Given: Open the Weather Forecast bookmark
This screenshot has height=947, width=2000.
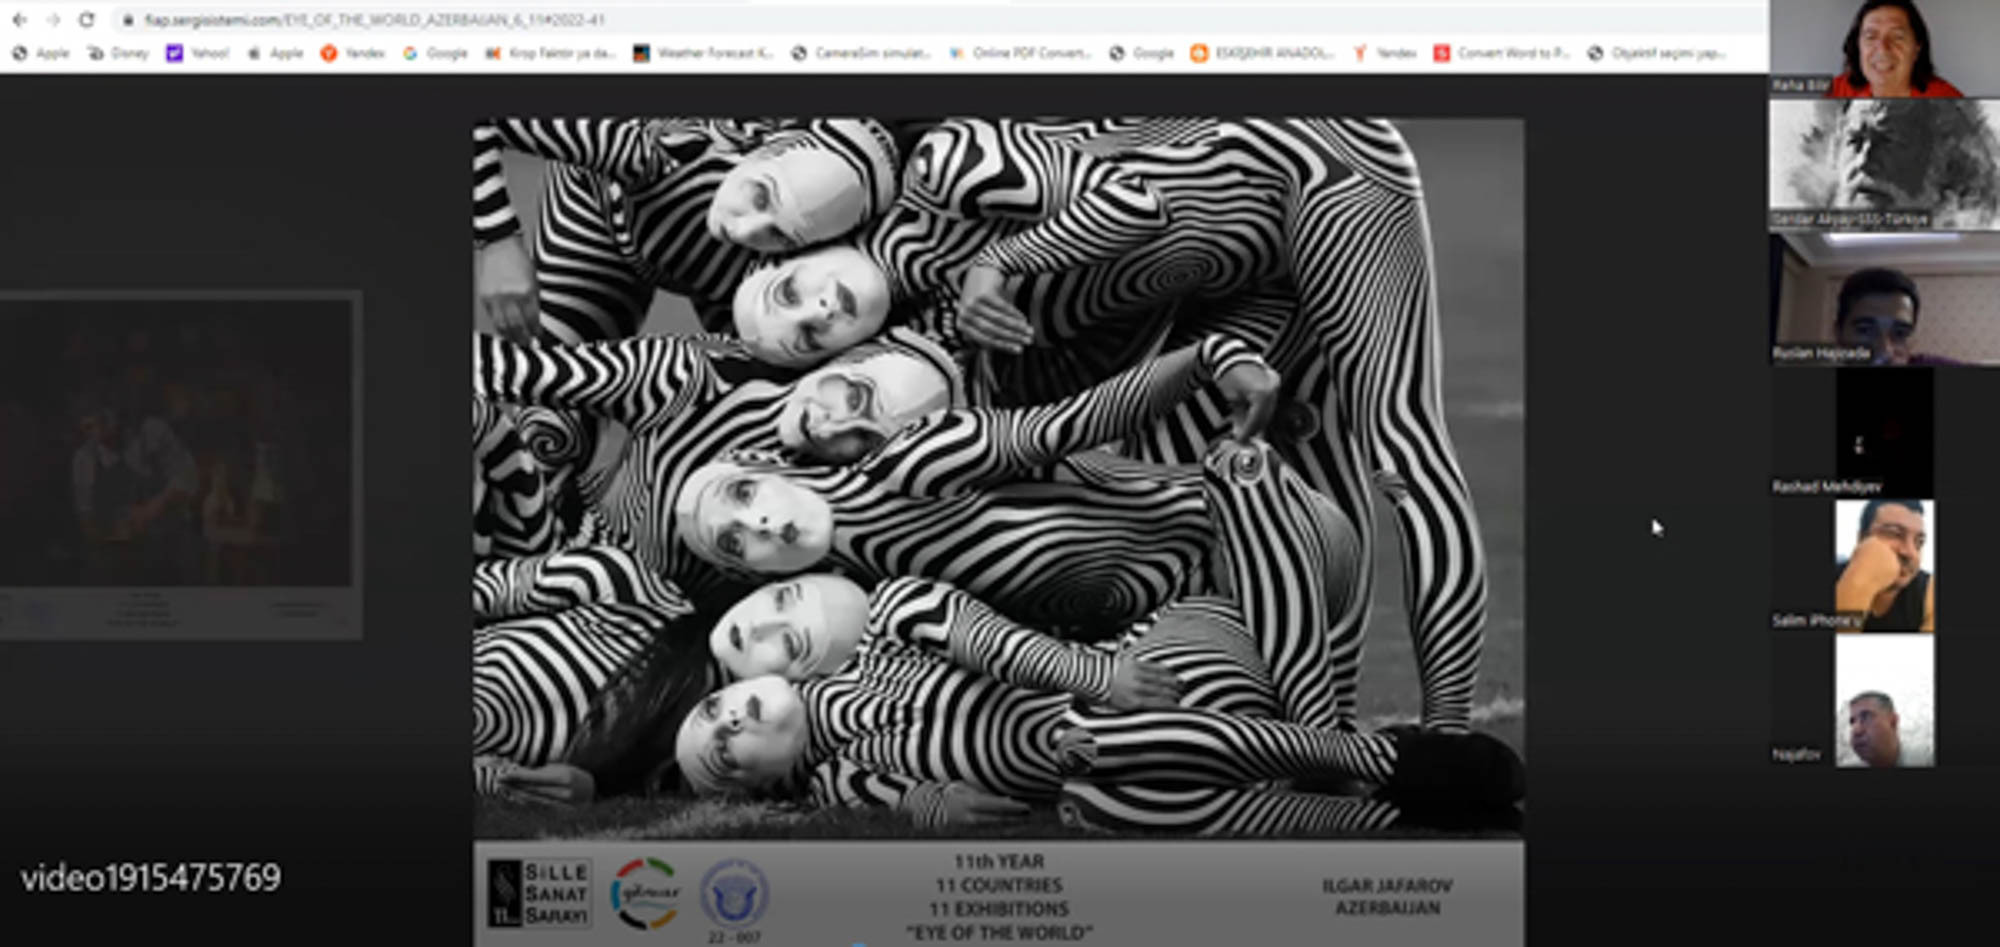Looking at the screenshot, I should click(x=704, y=53).
